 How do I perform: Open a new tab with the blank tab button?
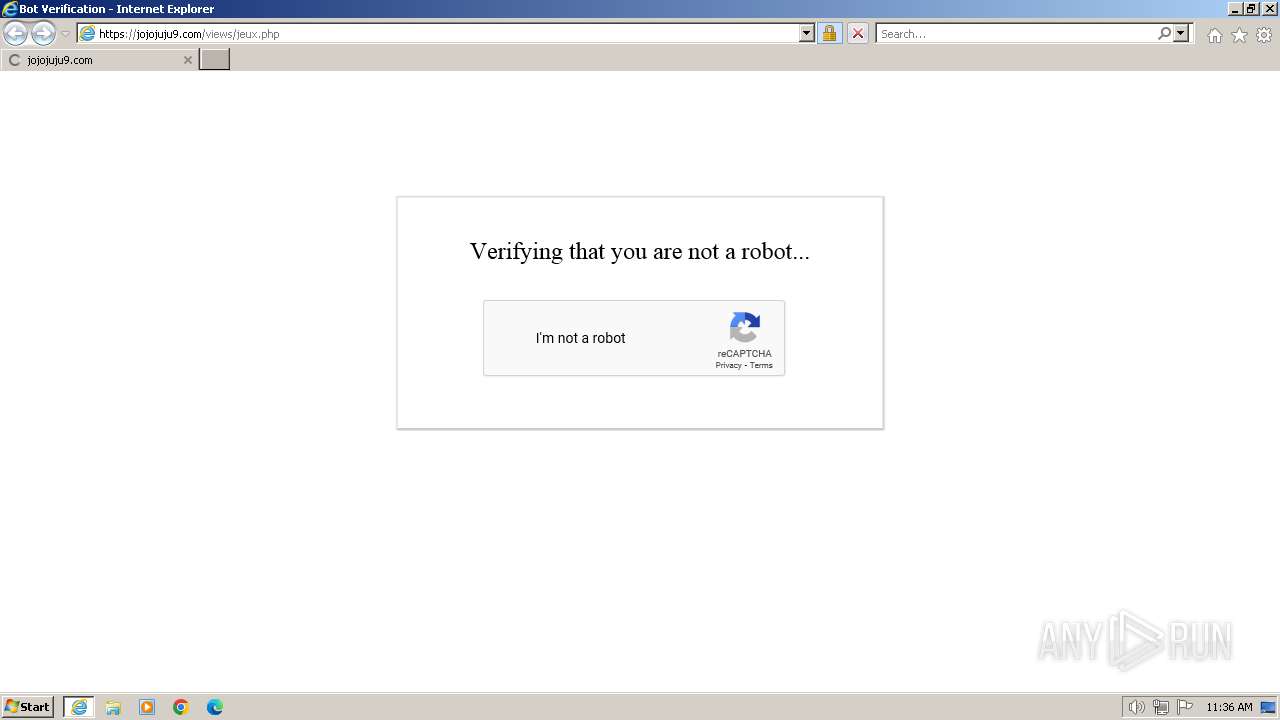point(215,60)
